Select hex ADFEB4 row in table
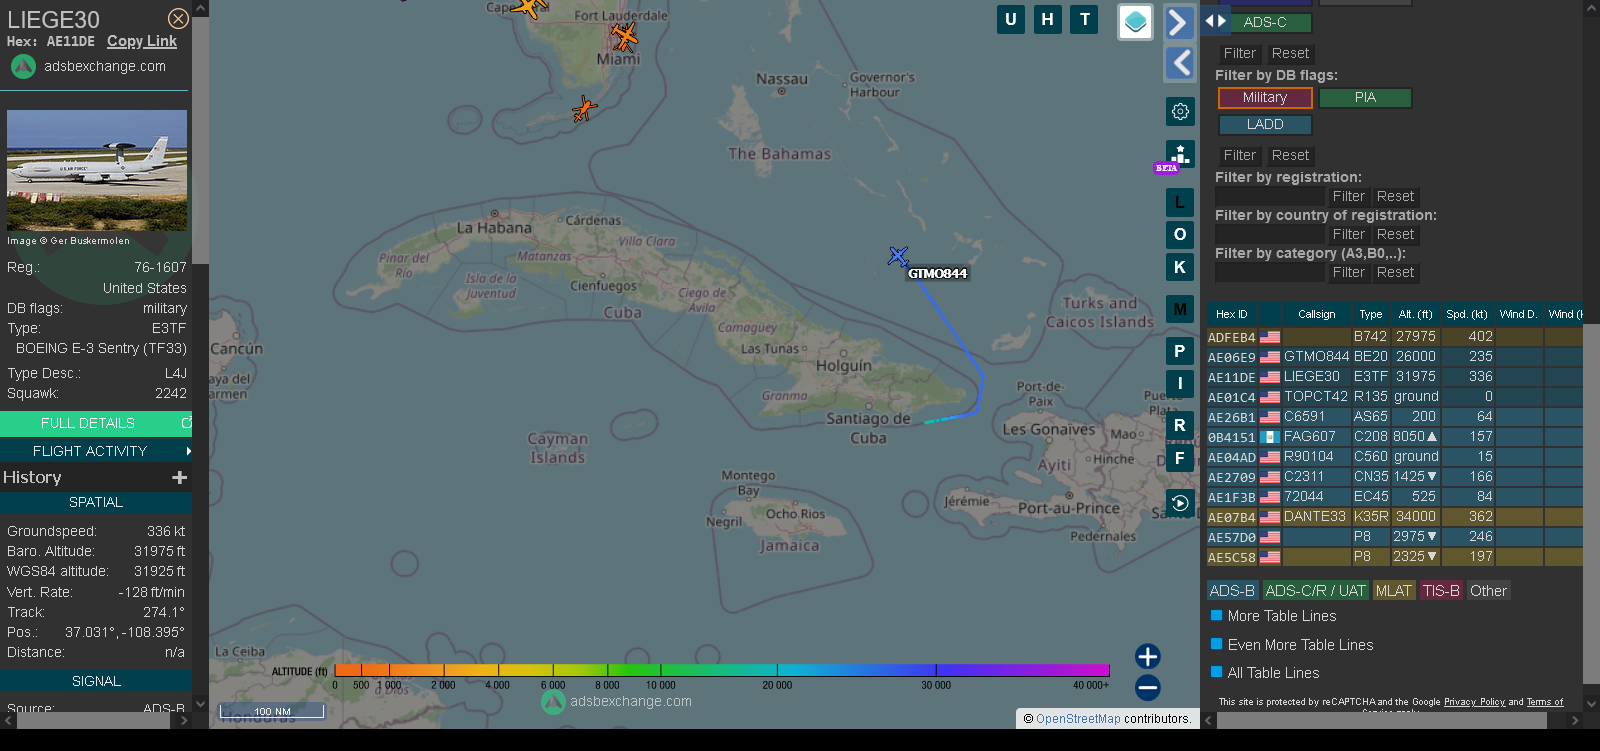1600x751 pixels. point(1395,337)
